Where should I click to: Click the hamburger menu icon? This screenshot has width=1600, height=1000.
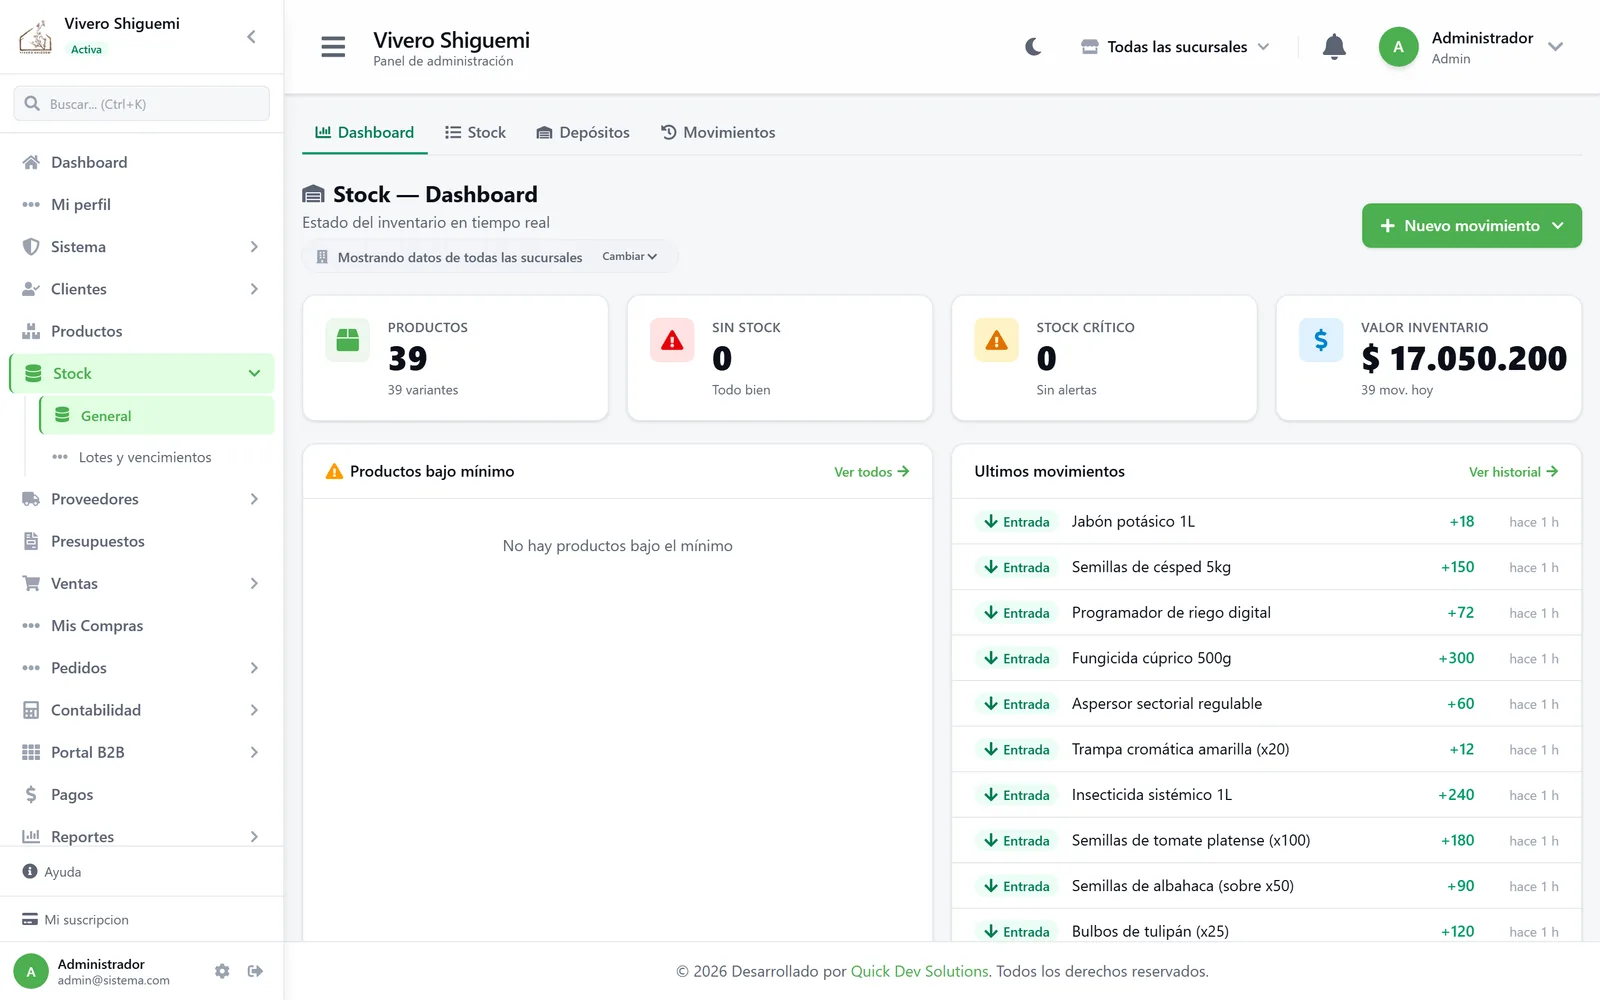coord(333,47)
